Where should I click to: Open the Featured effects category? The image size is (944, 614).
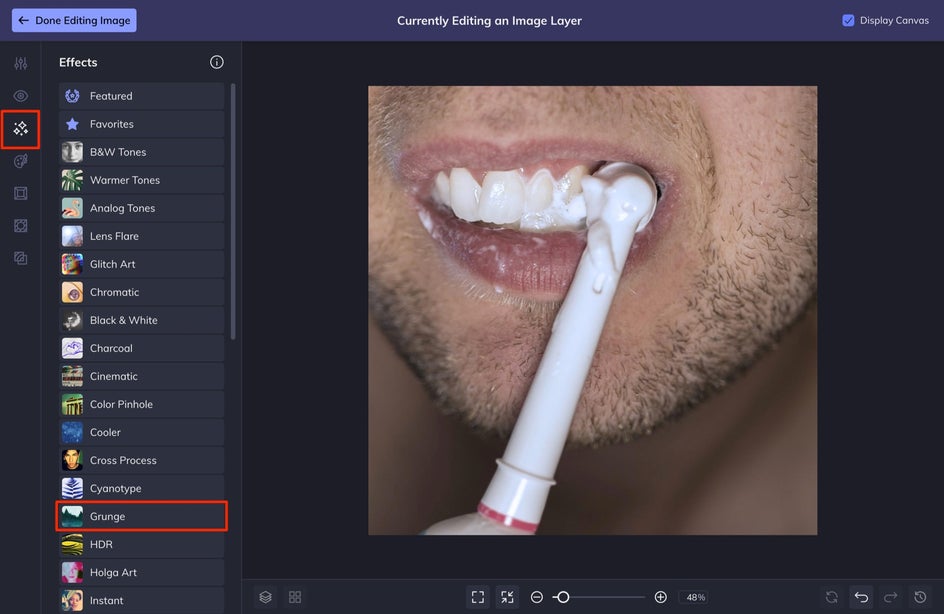coord(141,96)
